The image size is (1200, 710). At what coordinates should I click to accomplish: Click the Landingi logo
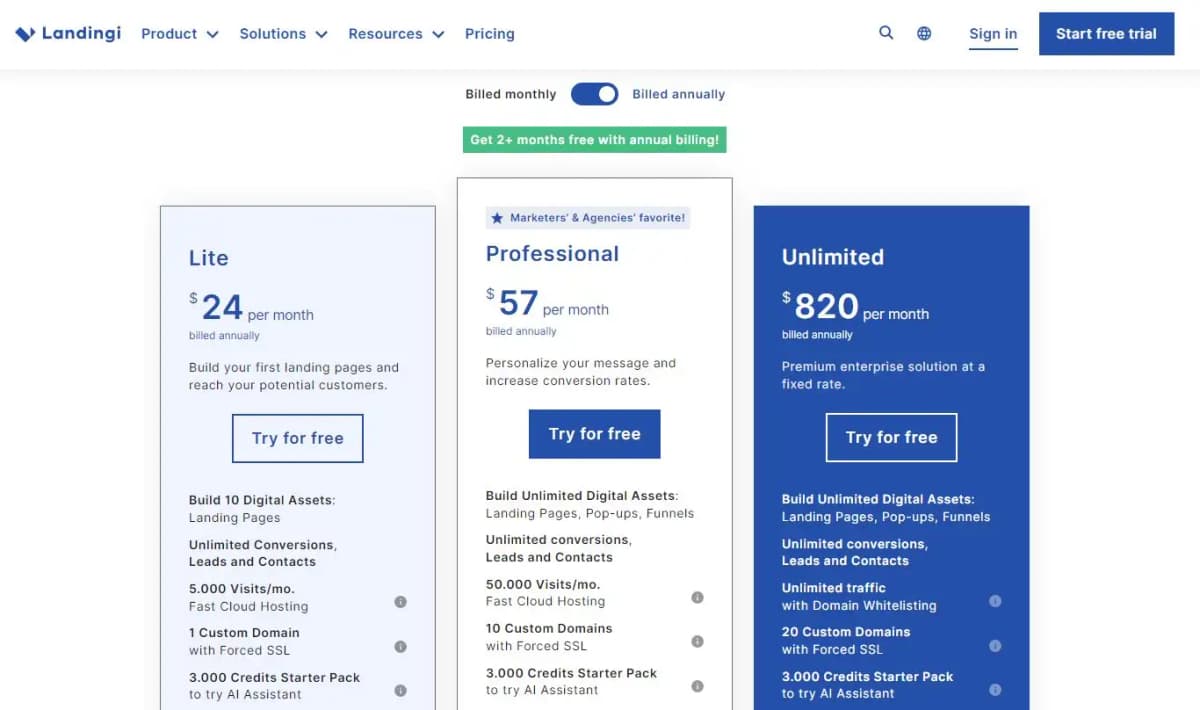pyautogui.click(x=68, y=33)
